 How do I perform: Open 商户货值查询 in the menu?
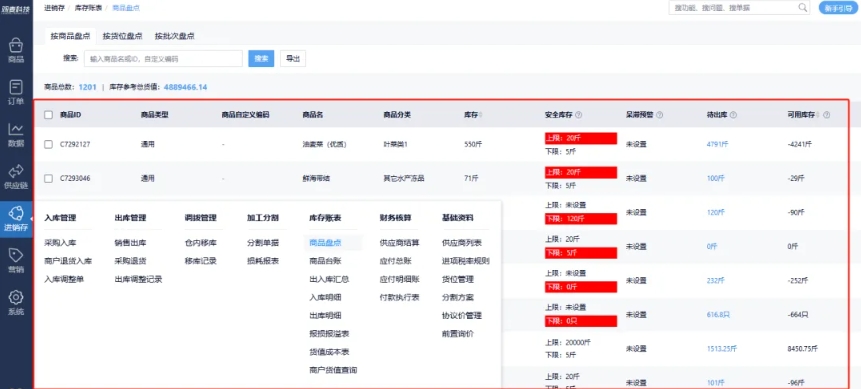click(333, 370)
